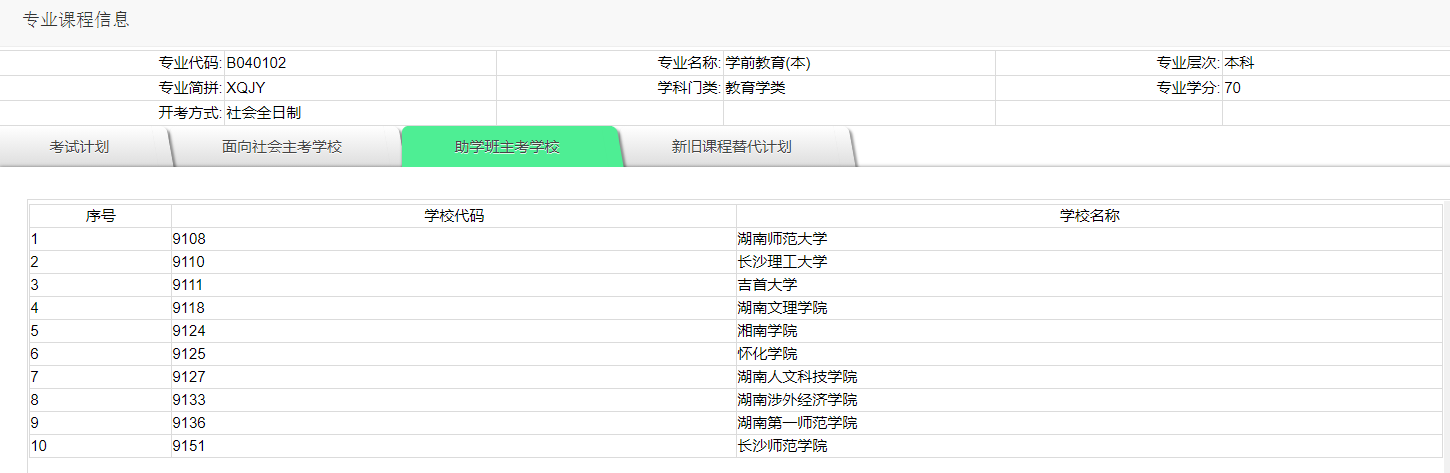The height and width of the screenshot is (473, 1450).
Task: Select the 怀化学院 school name
Action: coord(768,354)
